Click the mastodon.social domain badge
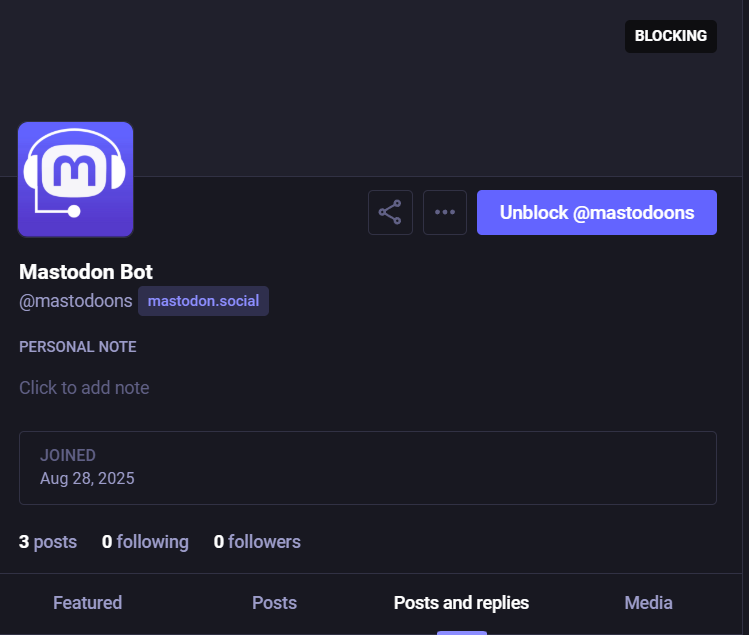749x635 pixels. (203, 301)
